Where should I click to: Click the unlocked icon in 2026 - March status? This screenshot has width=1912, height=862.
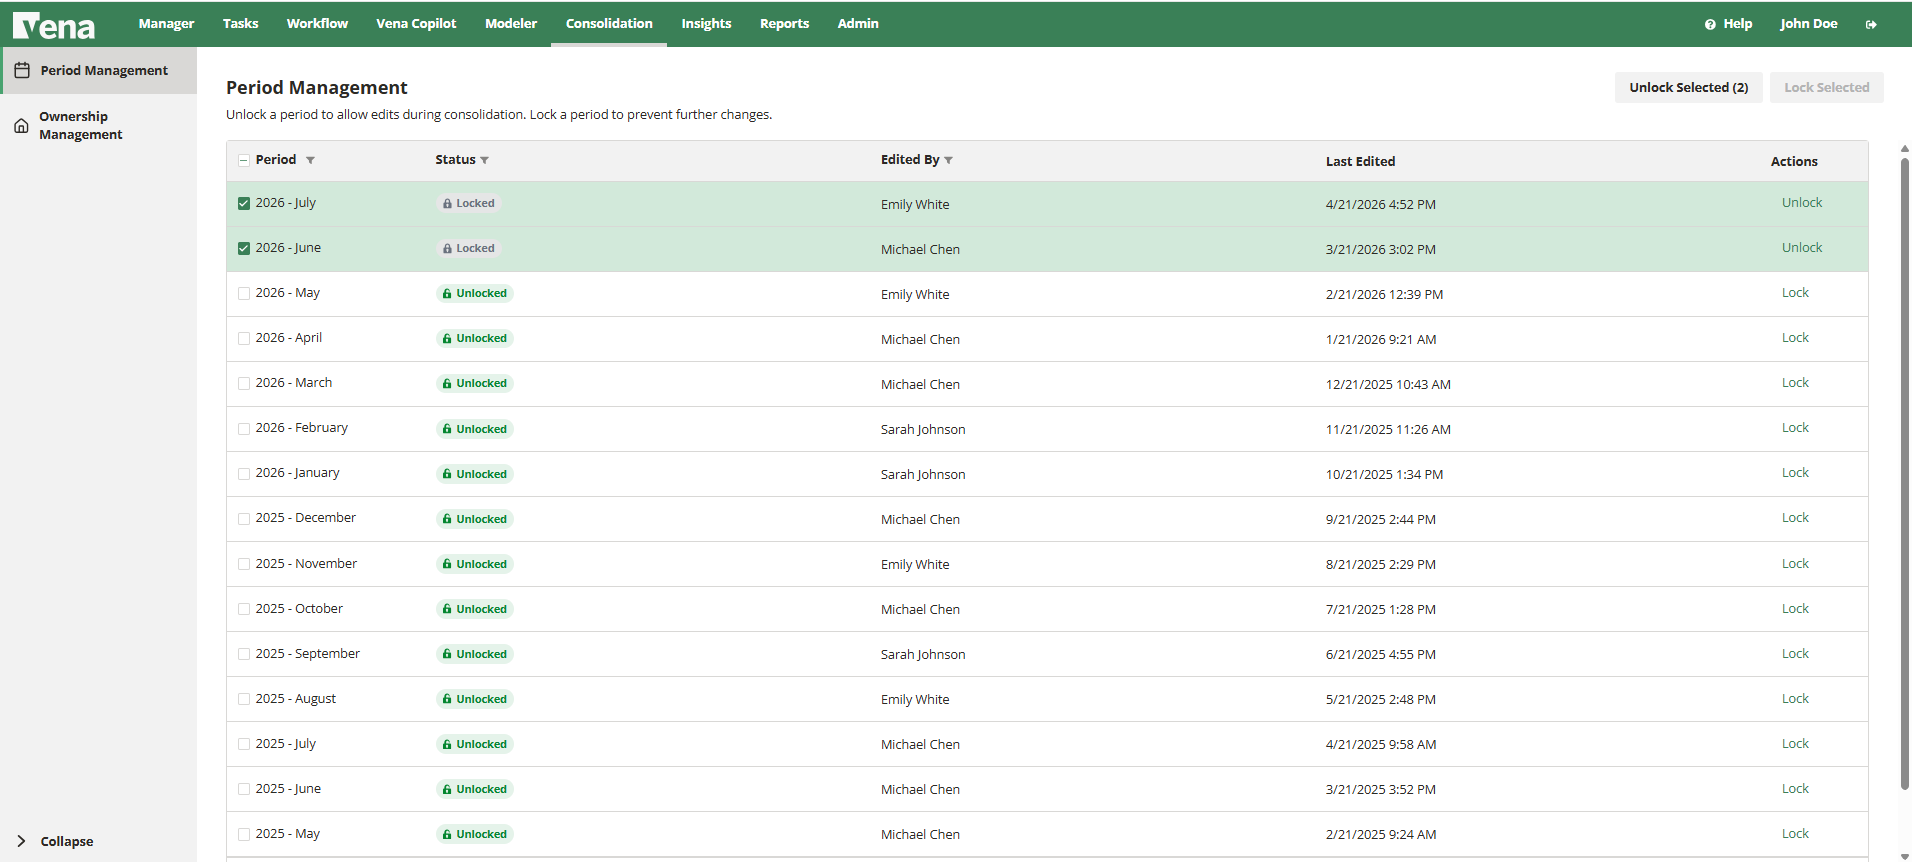(x=447, y=383)
